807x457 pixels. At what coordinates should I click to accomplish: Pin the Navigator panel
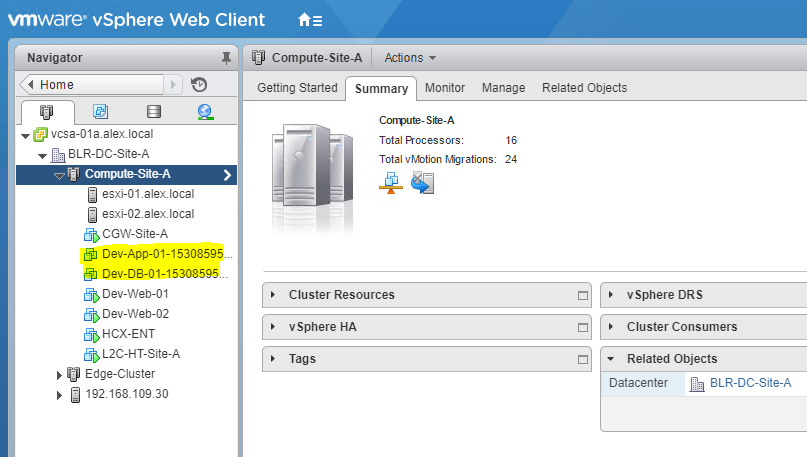pos(225,58)
